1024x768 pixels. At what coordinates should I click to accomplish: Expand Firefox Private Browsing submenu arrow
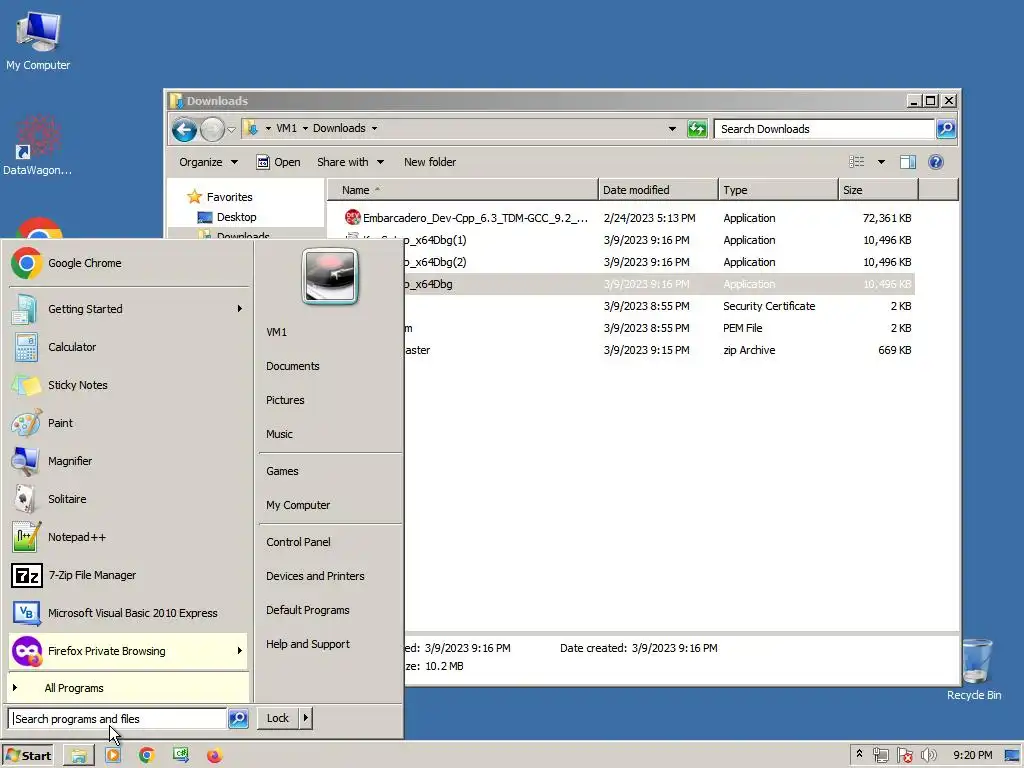(240, 651)
